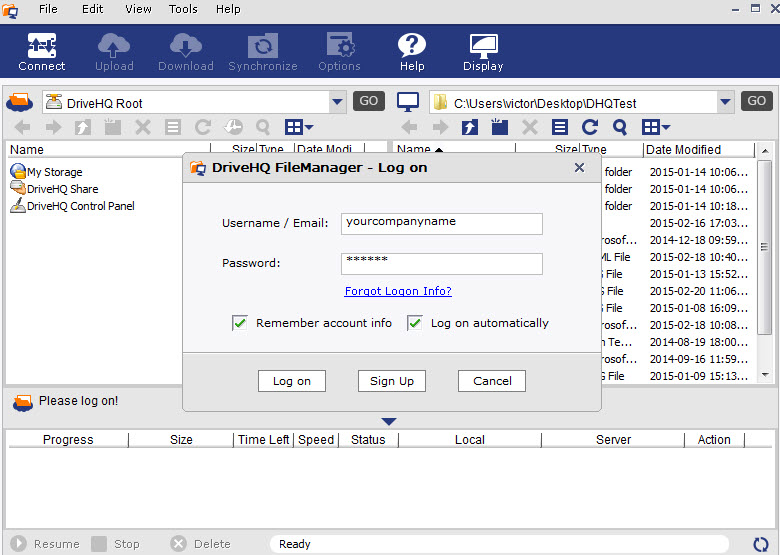Open the local view mode dropdown

pyautogui.click(x=656, y=127)
